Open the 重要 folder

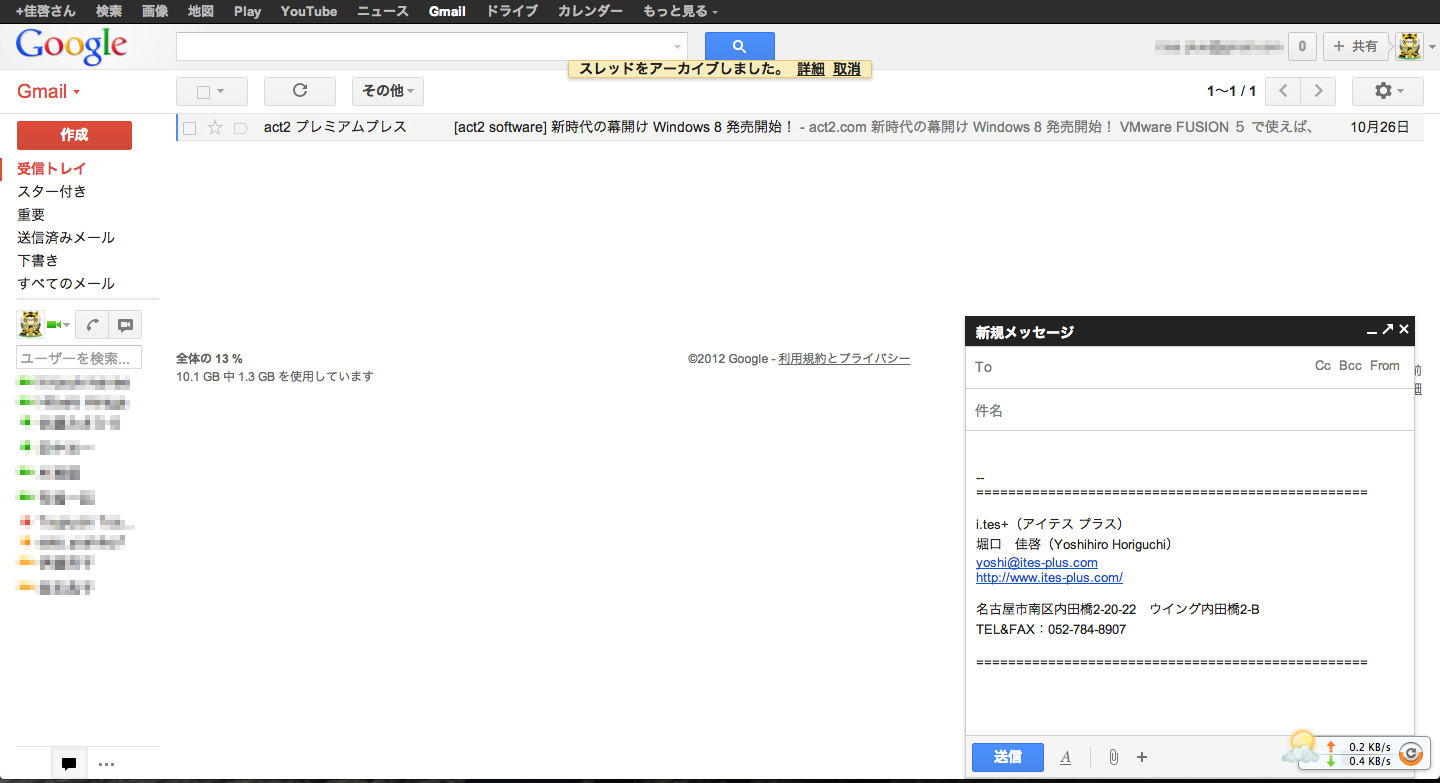31,214
